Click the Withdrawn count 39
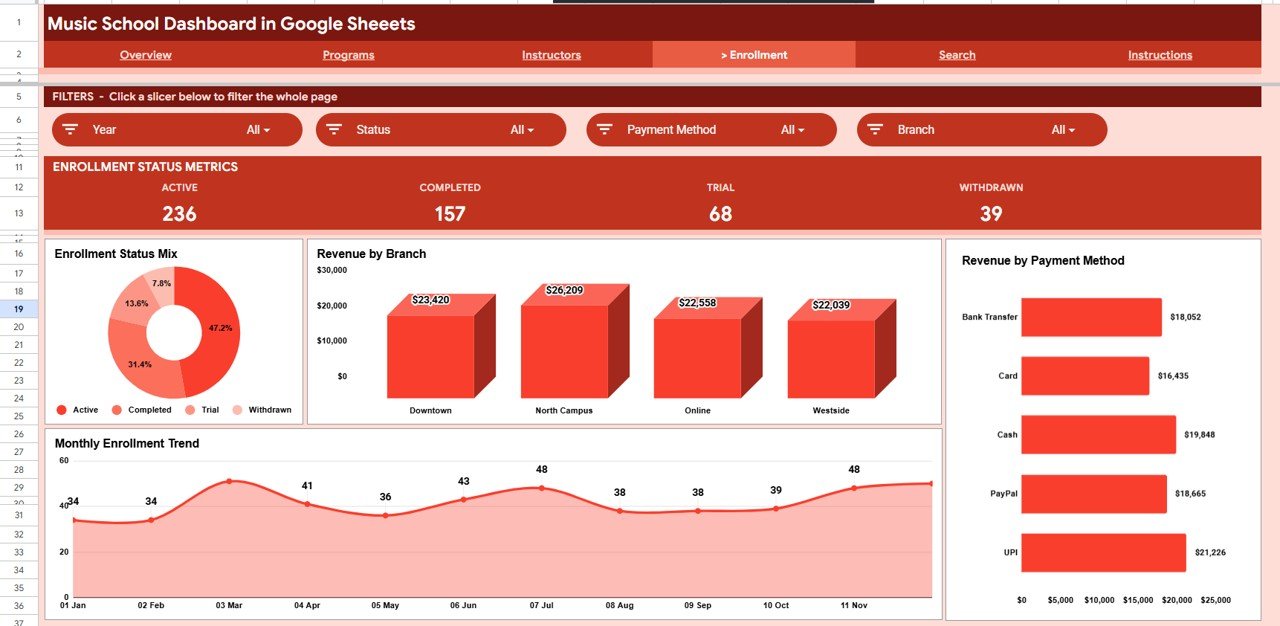Viewport: 1280px width, 626px height. click(x=991, y=213)
